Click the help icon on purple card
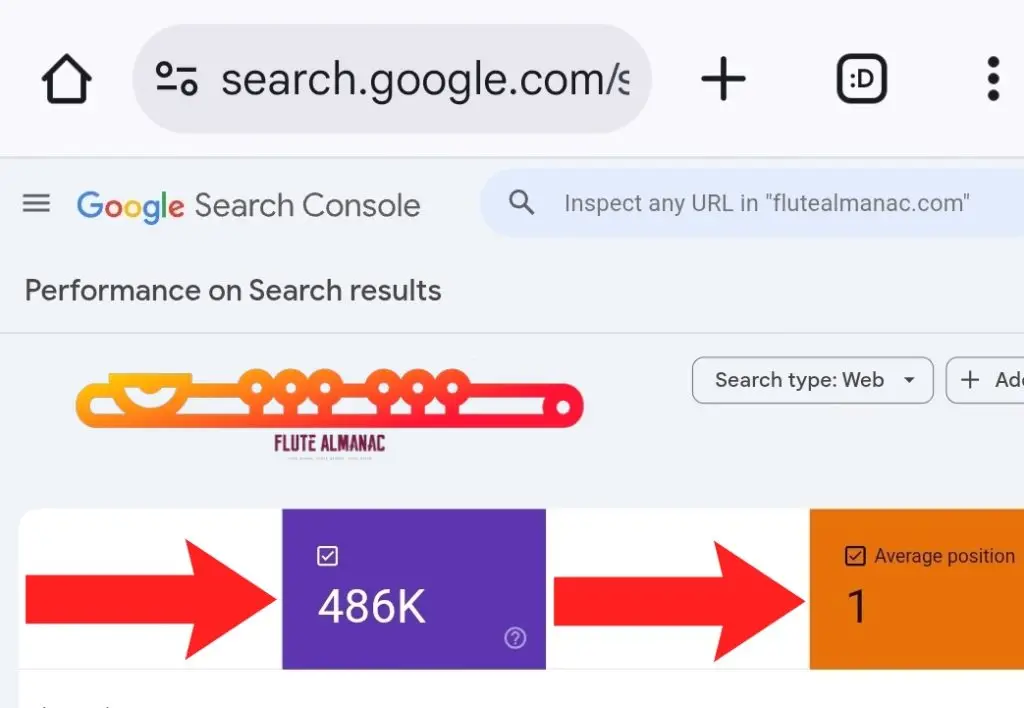1024x708 pixels. pos(515,638)
